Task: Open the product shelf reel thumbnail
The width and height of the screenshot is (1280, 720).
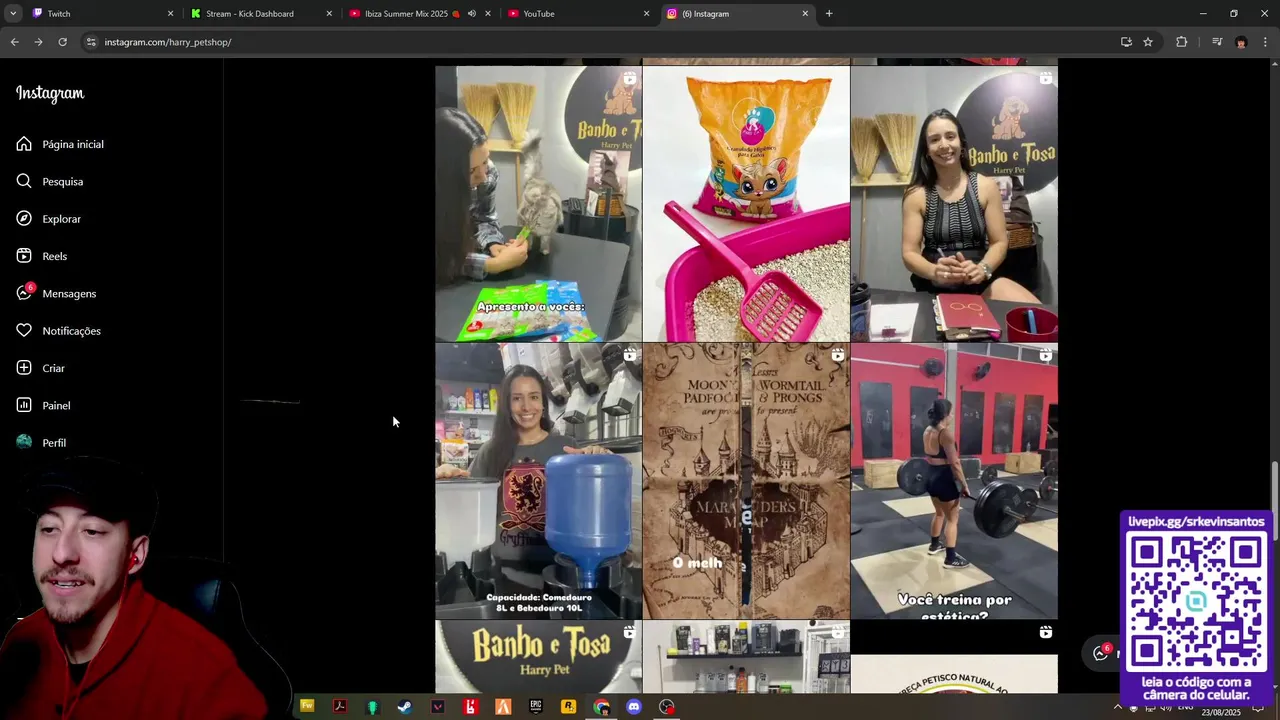Action: tap(746, 657)
